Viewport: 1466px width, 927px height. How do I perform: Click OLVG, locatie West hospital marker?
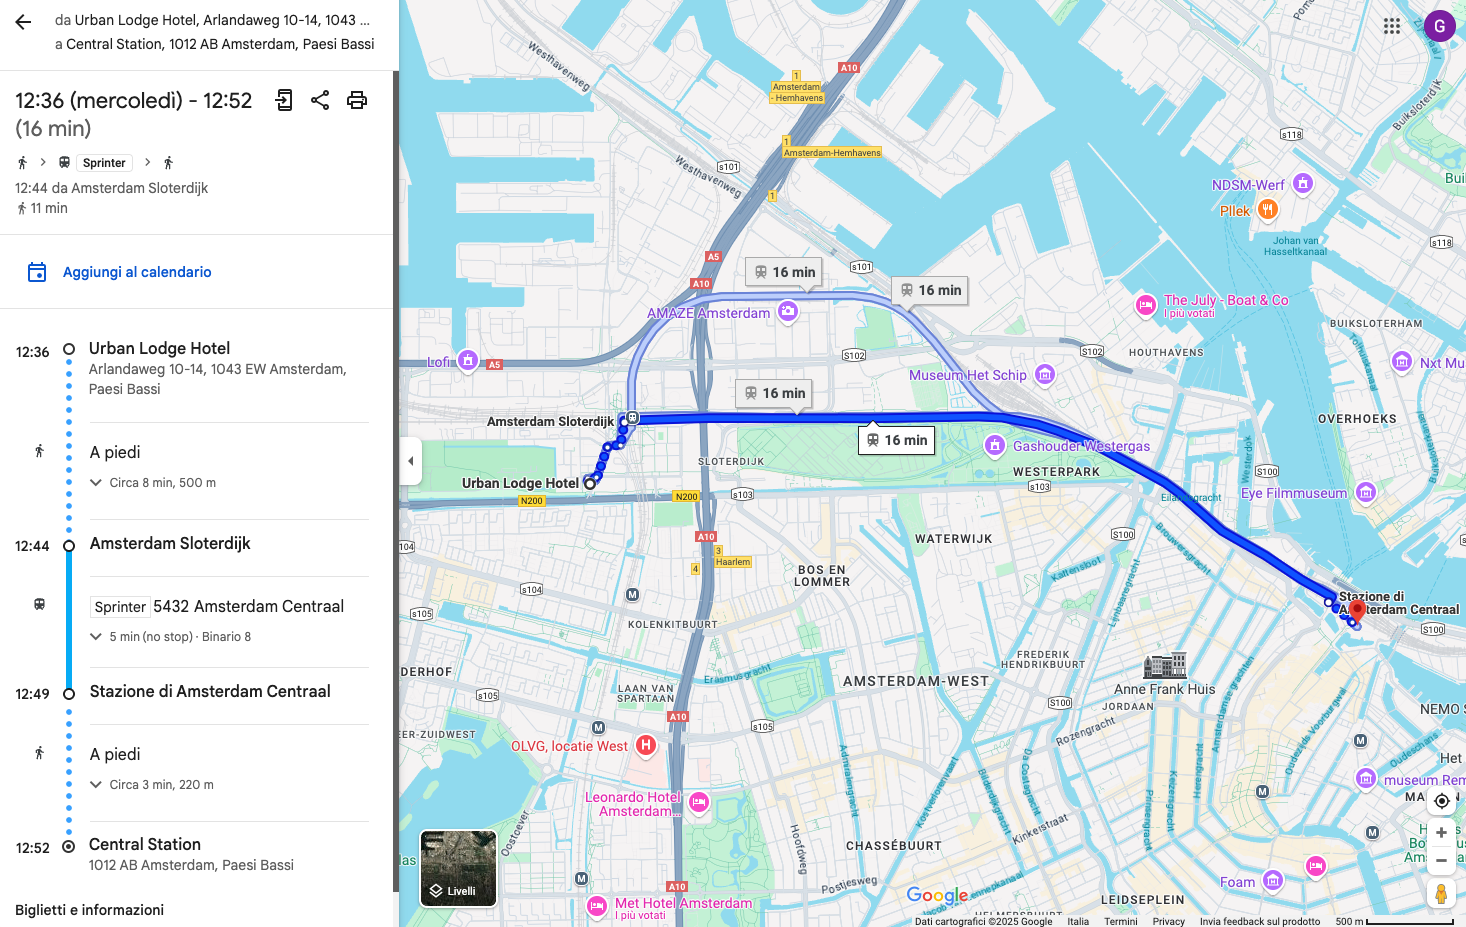pos(646,745)
